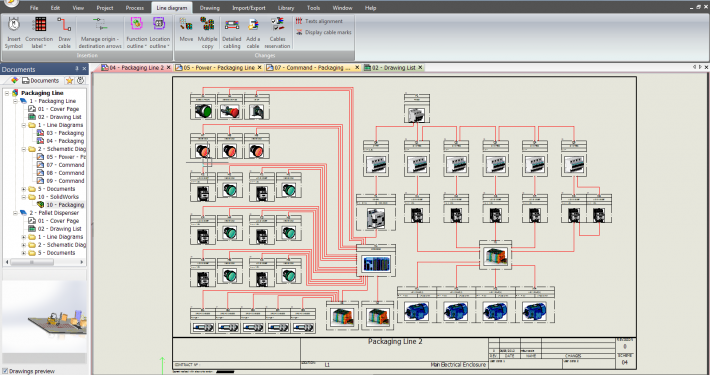This screenshot has height=375, width=710.
Task: Switch to the Drawing ribbon tab
Action: (x=209, y=8)
